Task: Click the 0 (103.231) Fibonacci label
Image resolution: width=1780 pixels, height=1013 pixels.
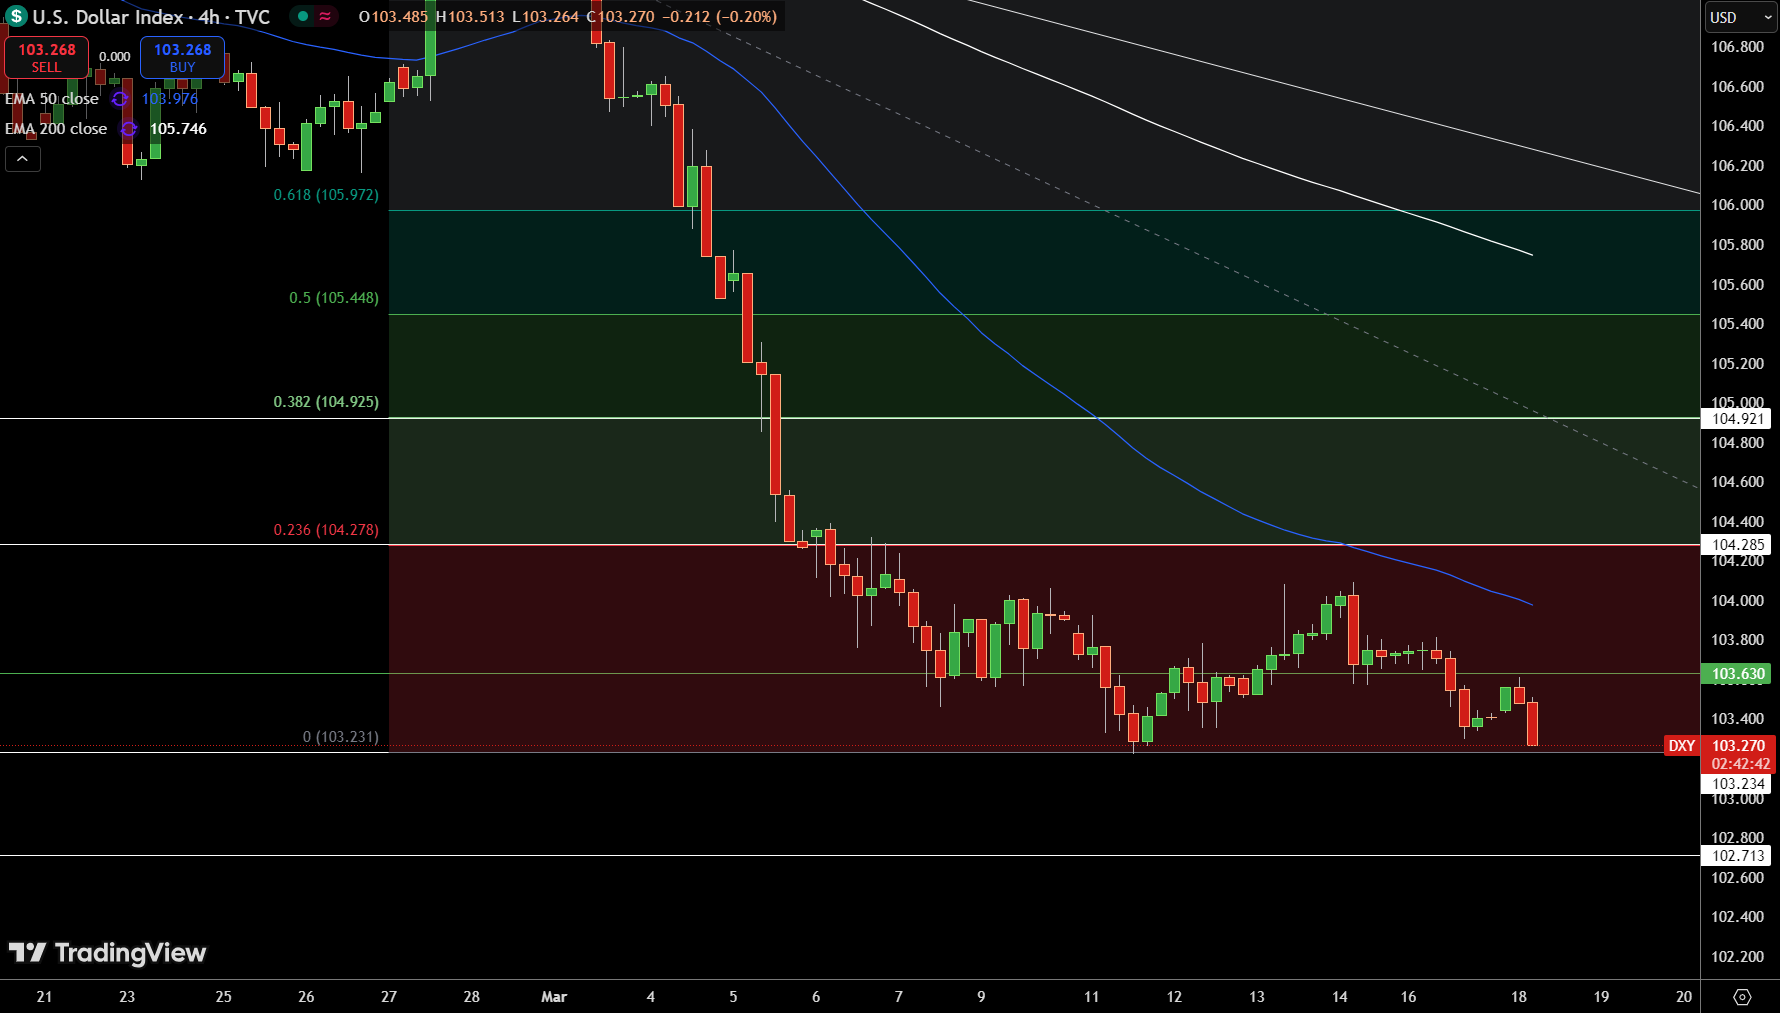Action: 341,737
